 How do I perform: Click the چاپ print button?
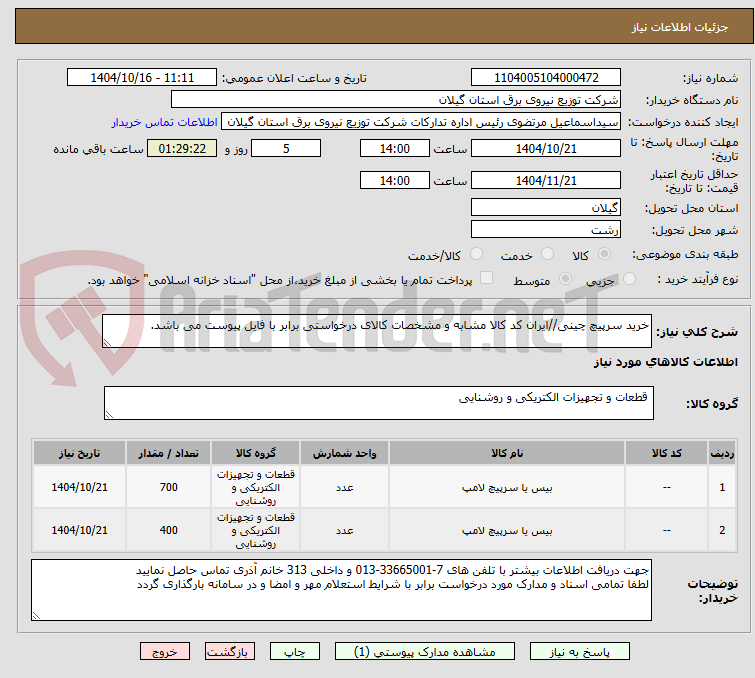[295, 652]
